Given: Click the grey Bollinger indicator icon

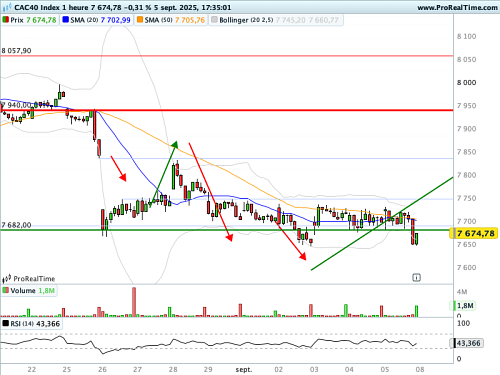Looking at the screenshot, I should coord(214,20).
